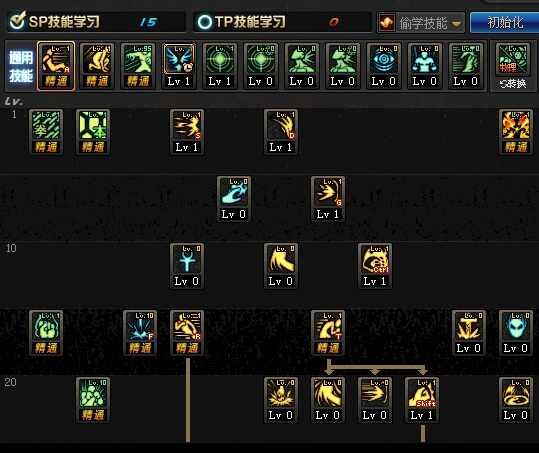Click the SP points value 15
The height and width of the screenshot is (453, 539).
(148, 22)
